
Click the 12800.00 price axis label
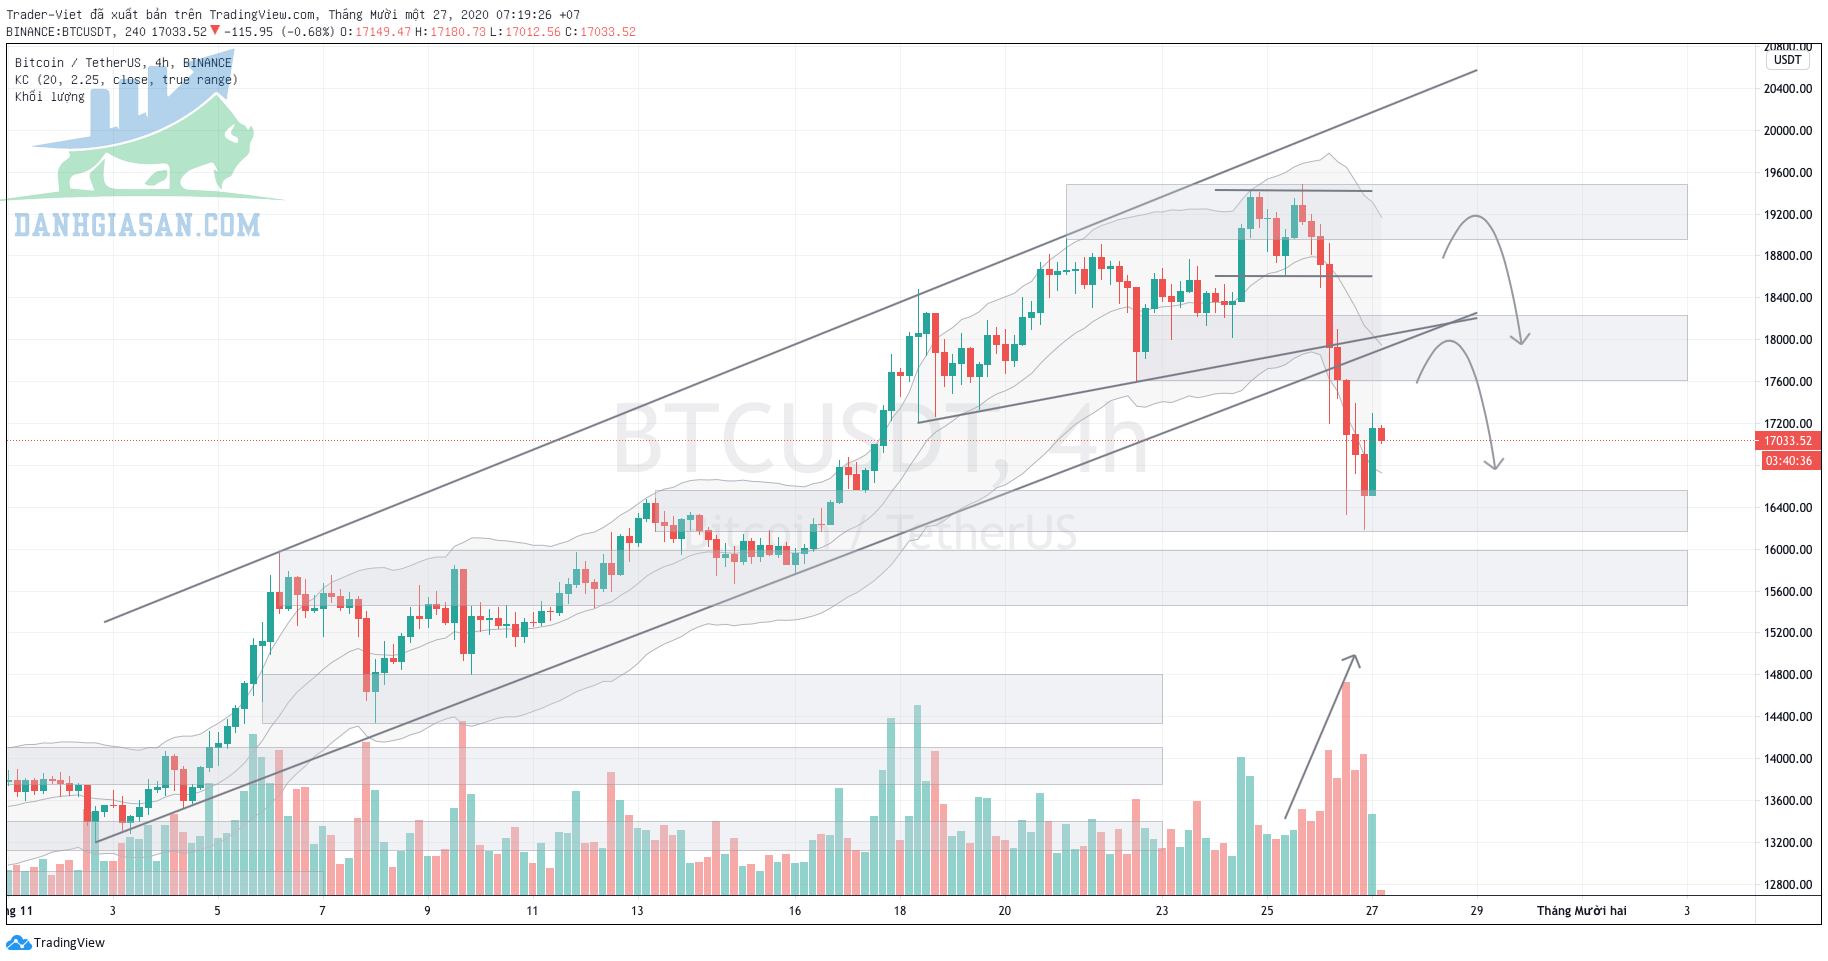(x=1787, y=885)
